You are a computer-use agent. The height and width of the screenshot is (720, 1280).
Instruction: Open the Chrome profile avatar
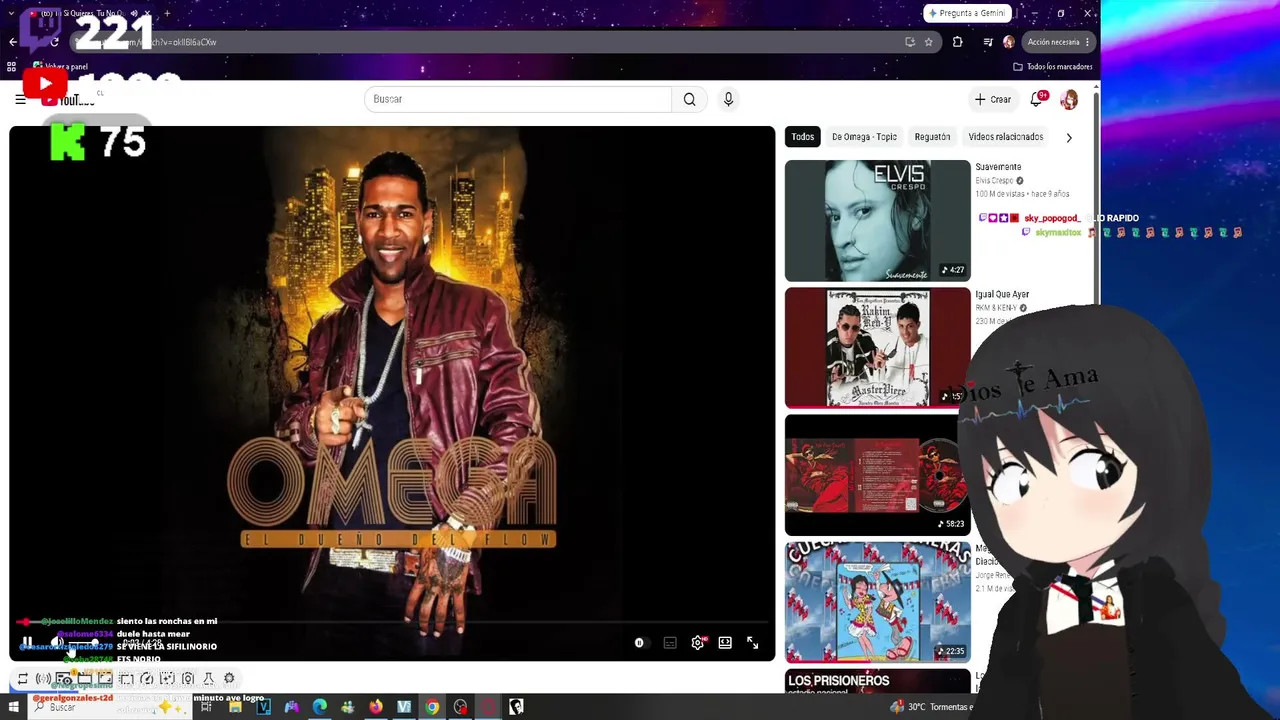pyautogui.click(x=1008, y=42)
